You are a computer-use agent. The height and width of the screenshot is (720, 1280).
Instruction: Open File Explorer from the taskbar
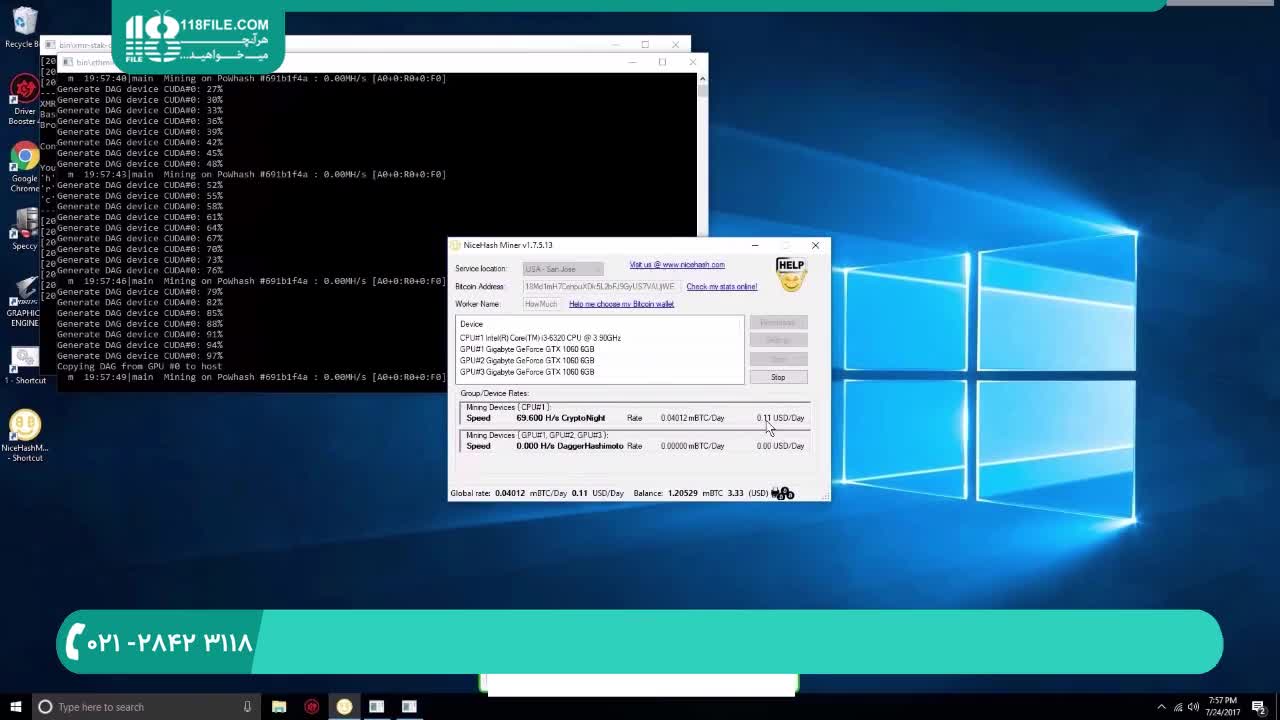coord(279,707)
